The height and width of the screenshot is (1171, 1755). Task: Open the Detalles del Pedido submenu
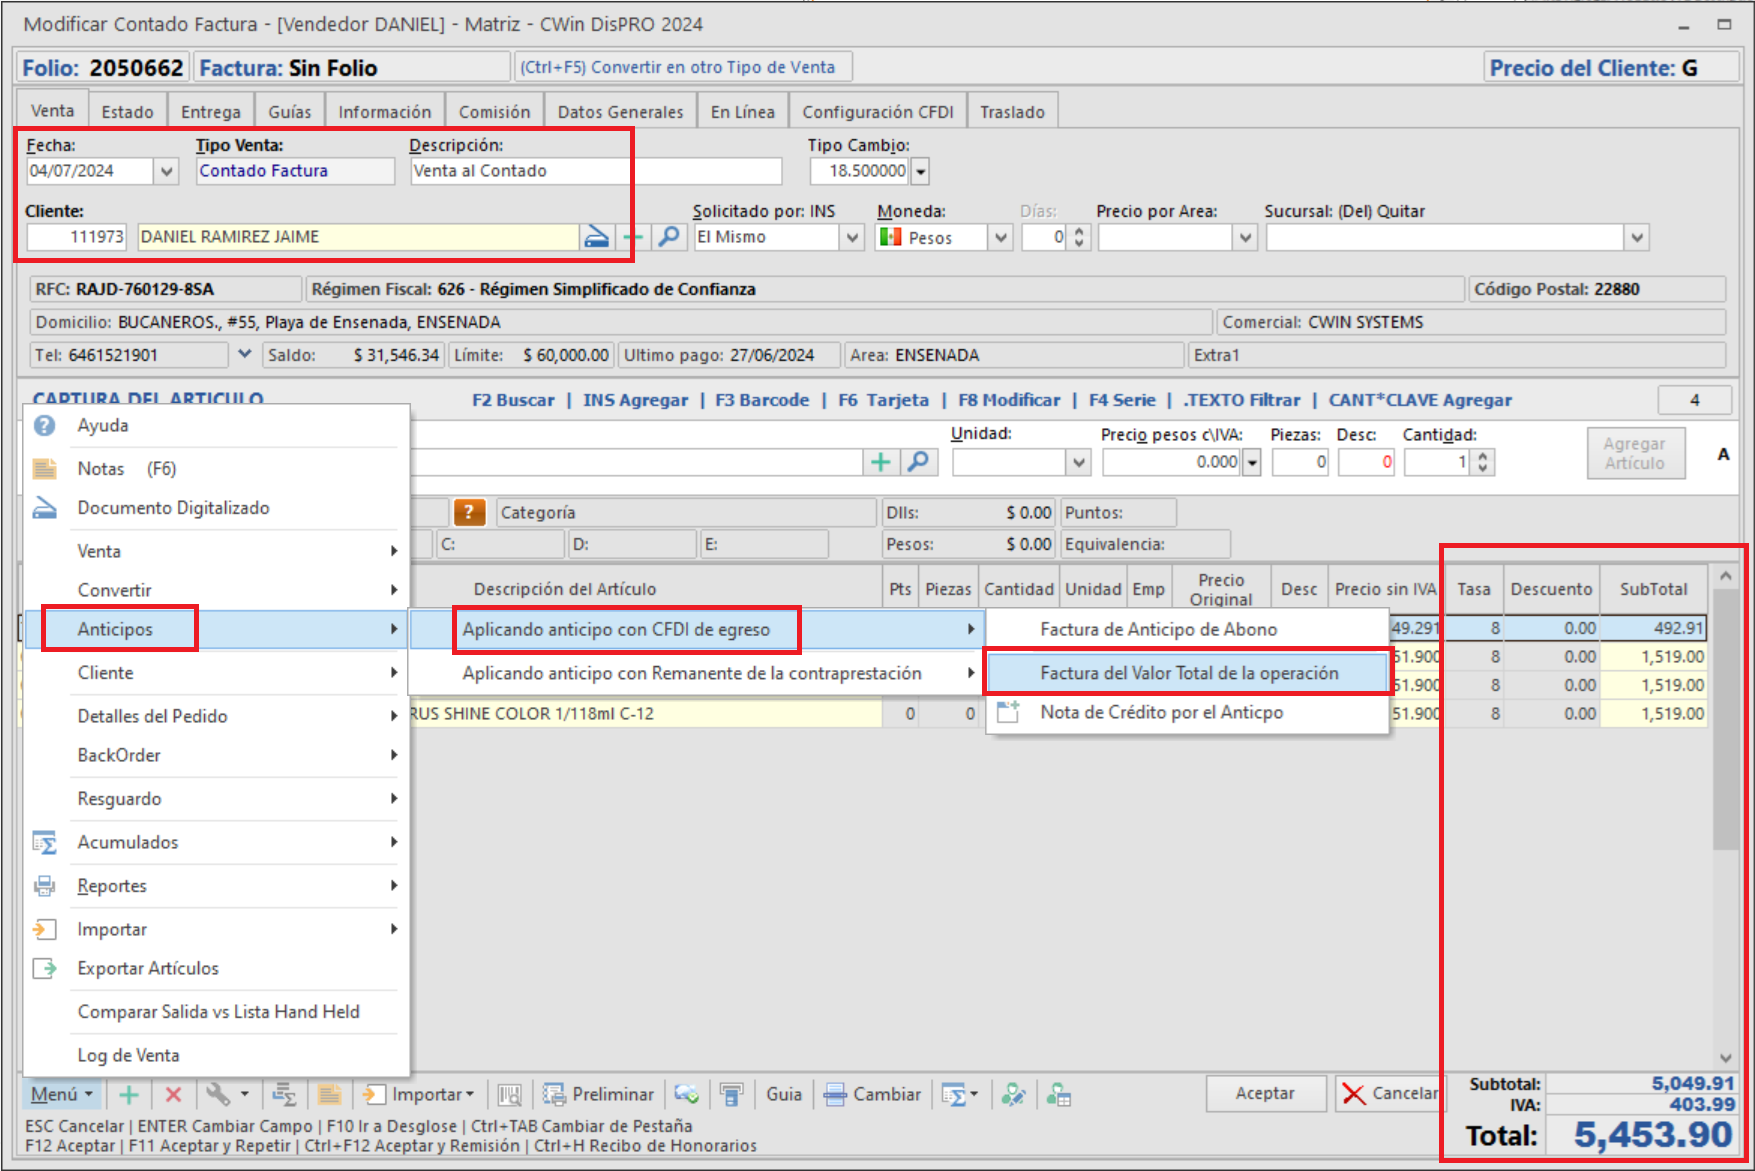[216, 716]
